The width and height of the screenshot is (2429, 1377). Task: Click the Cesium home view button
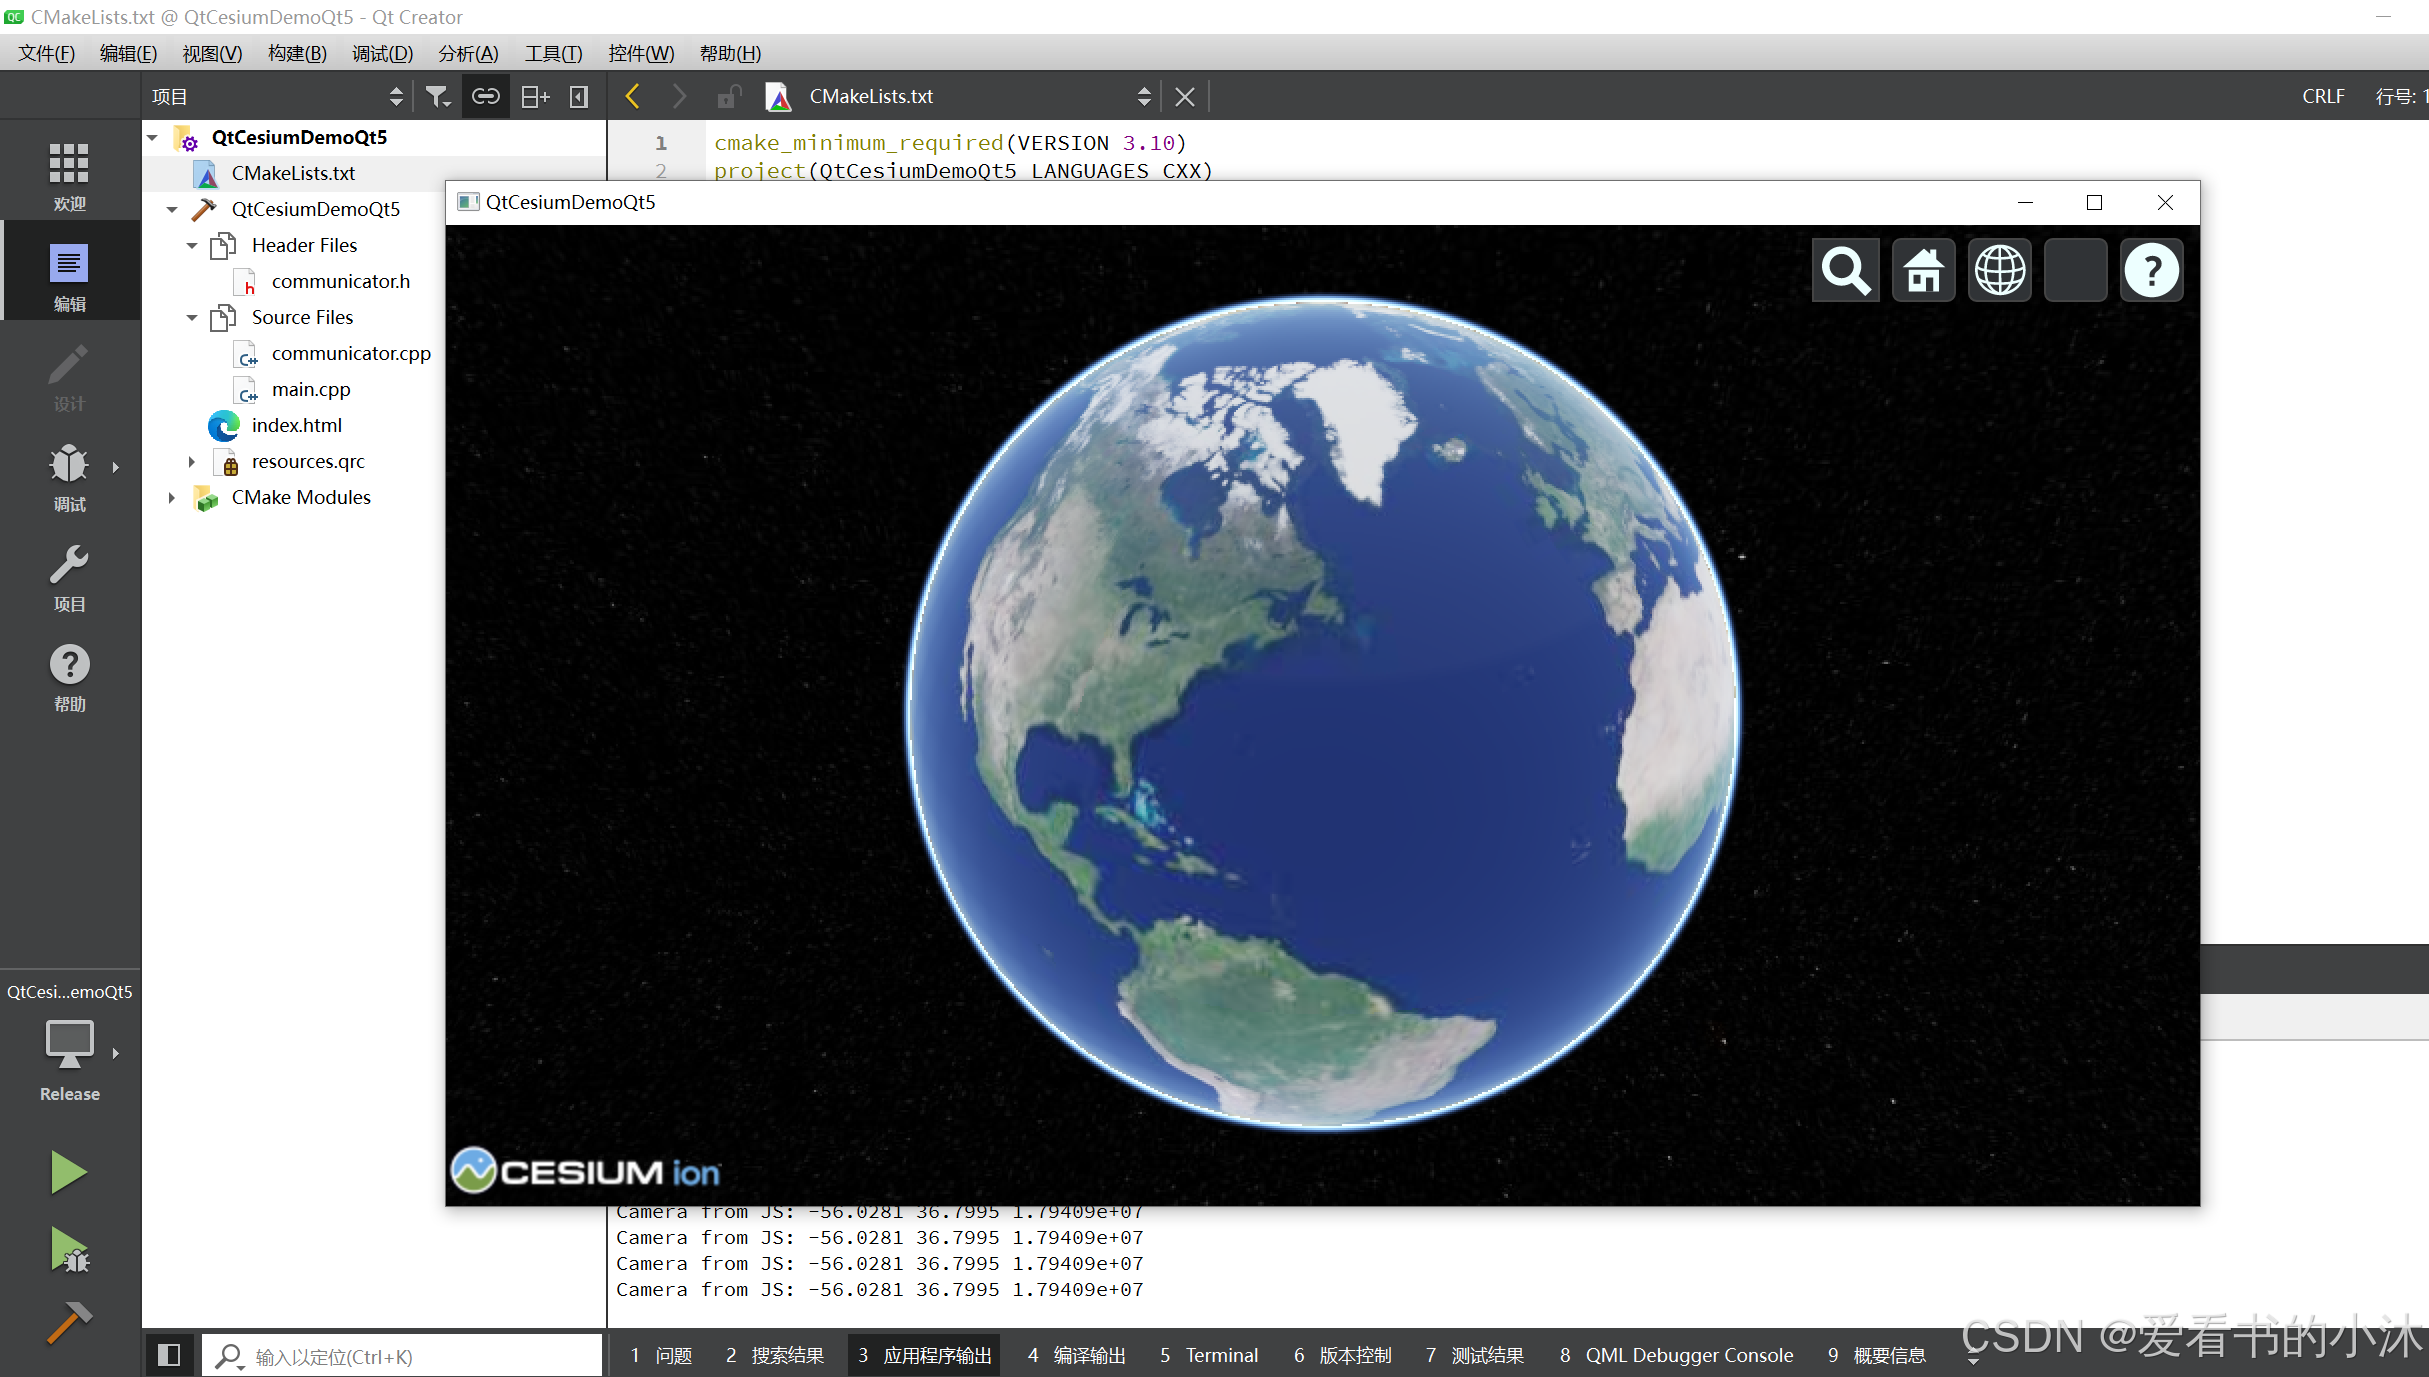[1923, 270]
